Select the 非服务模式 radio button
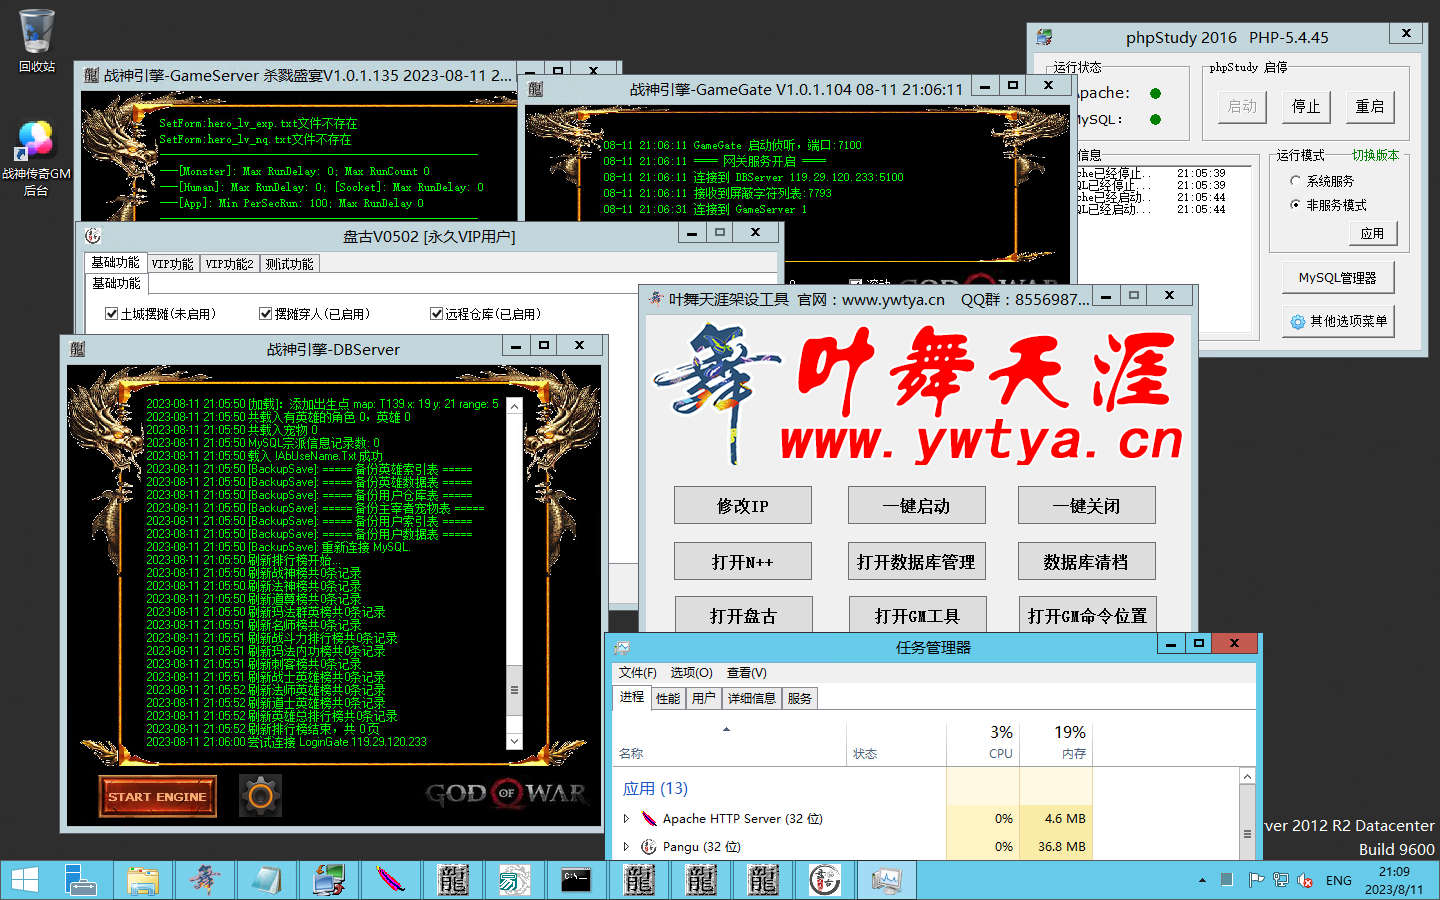Viewport: 1440px width, 900px height. click(1296, 205)
